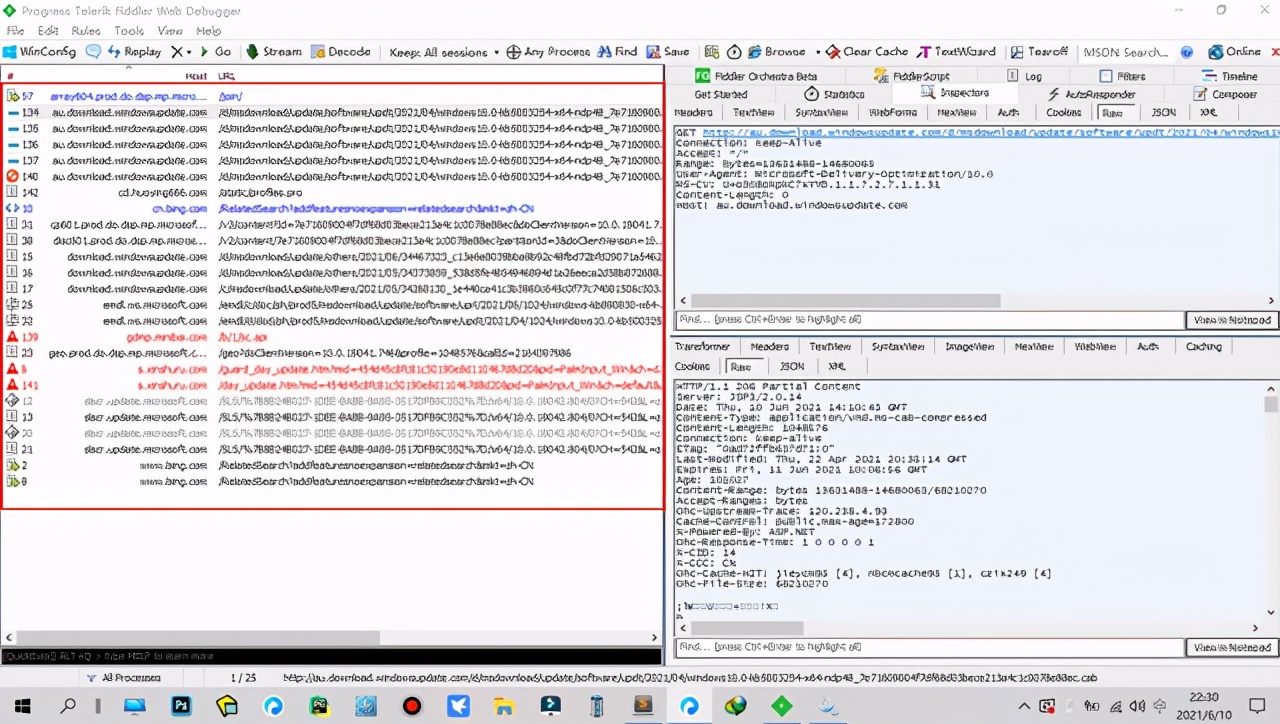Switch to the FiddlerScript tab
The width and height of the screenshot is (1280, 724).
[x=912, y=76]
